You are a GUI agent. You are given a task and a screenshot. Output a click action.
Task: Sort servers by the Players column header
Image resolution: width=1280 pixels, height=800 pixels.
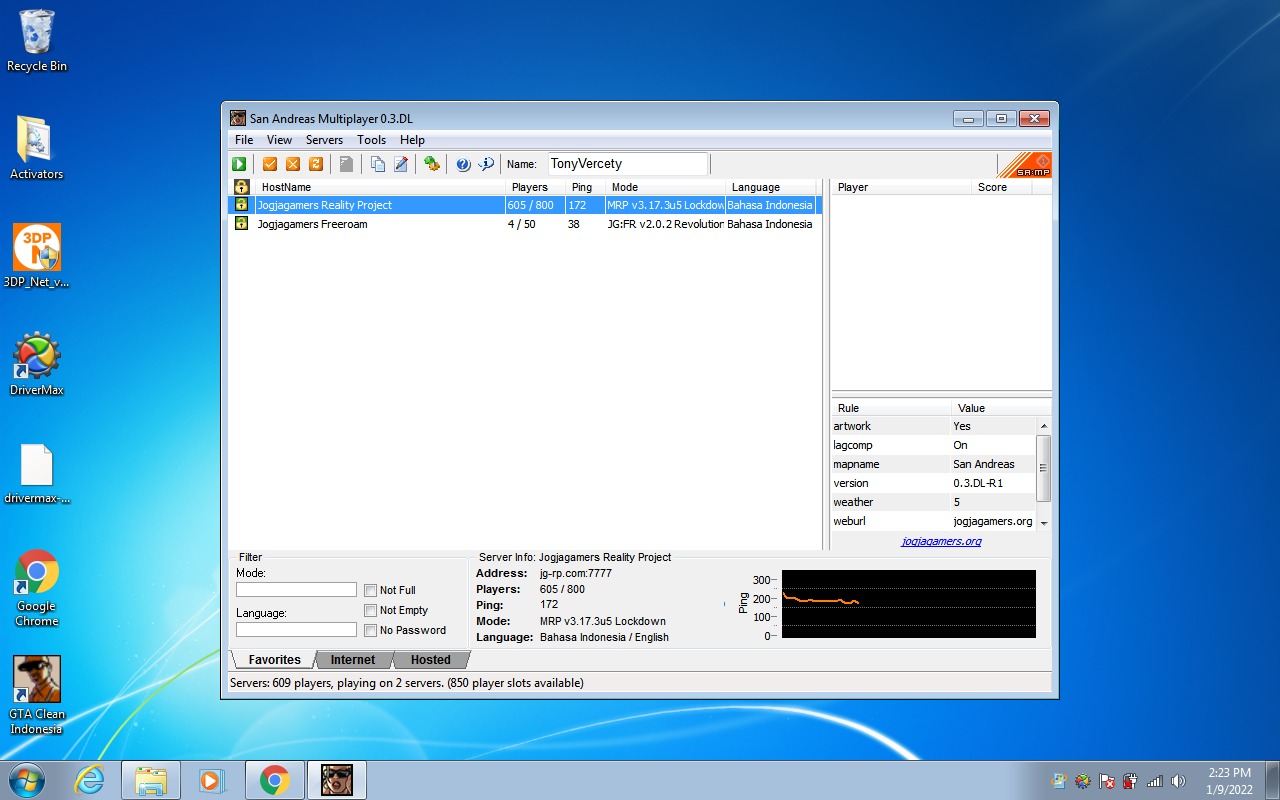point(535,187)
